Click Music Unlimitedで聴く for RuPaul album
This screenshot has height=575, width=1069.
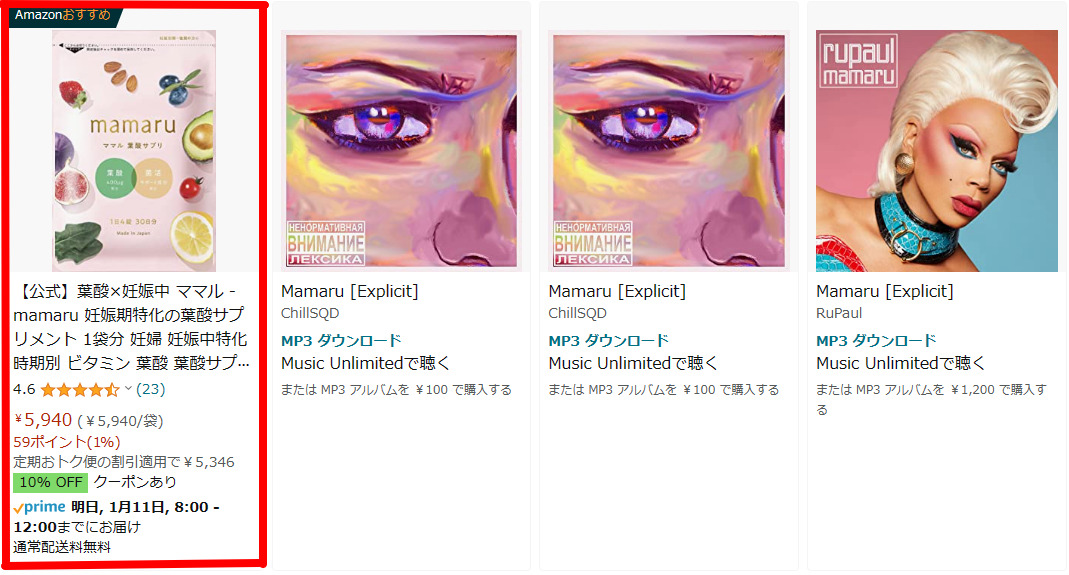[901, 363]
